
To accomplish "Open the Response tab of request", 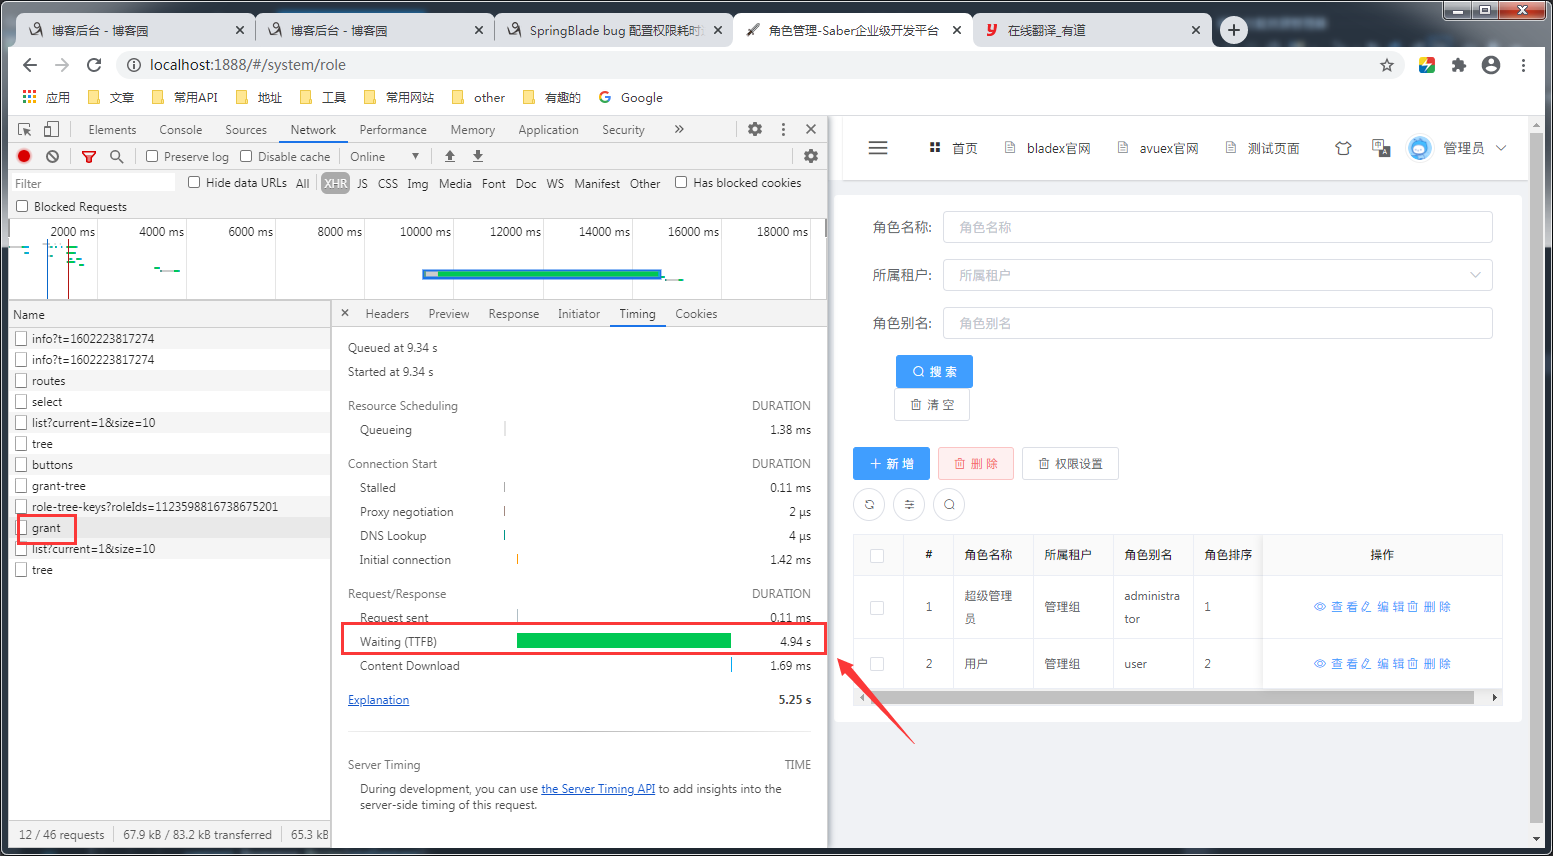I will point(514,314).
